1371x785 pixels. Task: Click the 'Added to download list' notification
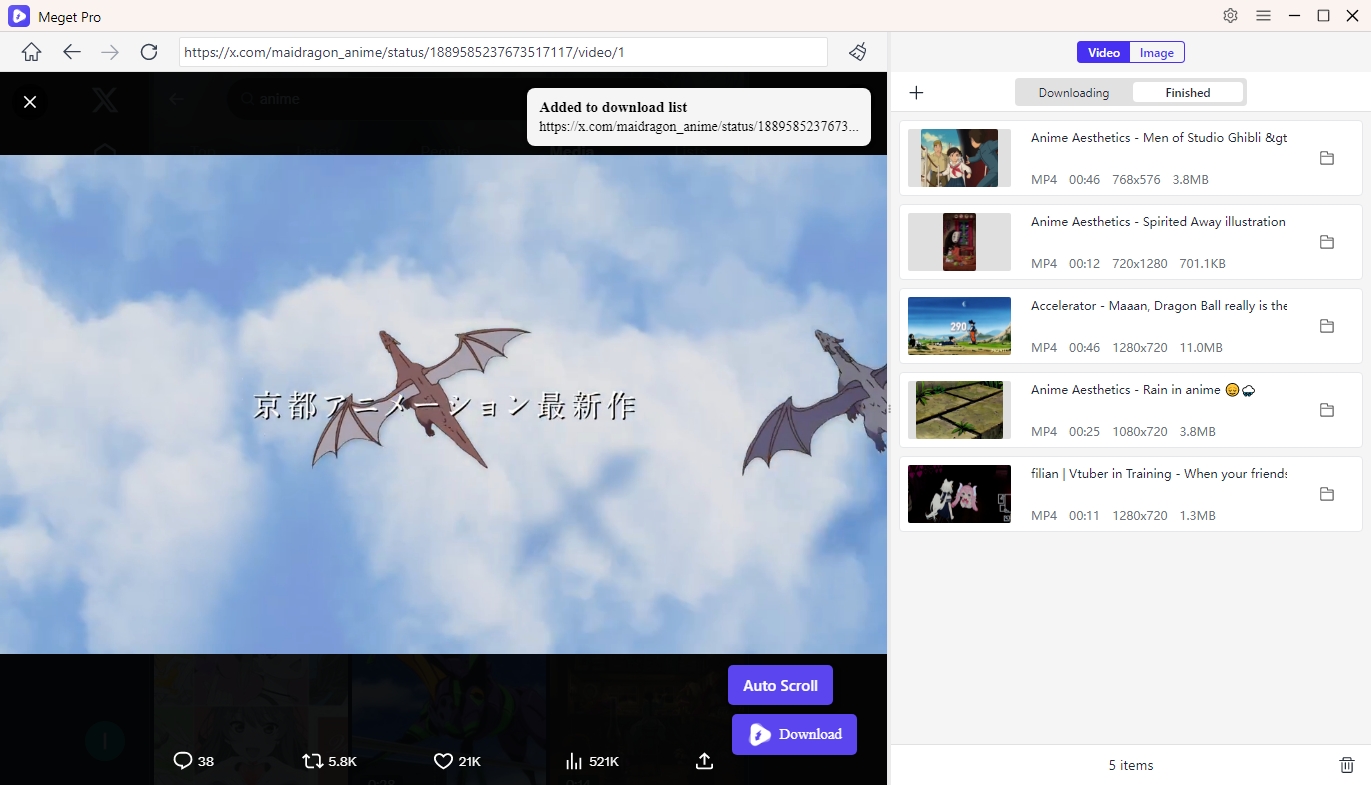tap(699, 117)
